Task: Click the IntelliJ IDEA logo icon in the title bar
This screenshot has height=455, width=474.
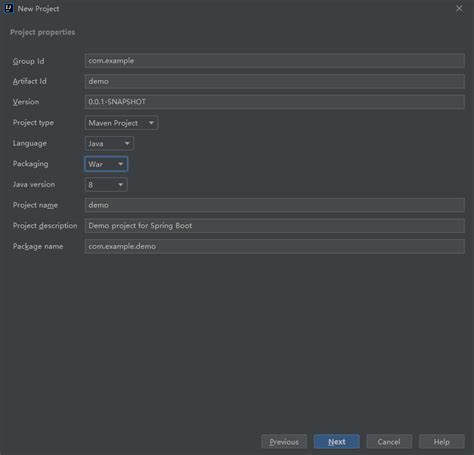Action: 8,8
